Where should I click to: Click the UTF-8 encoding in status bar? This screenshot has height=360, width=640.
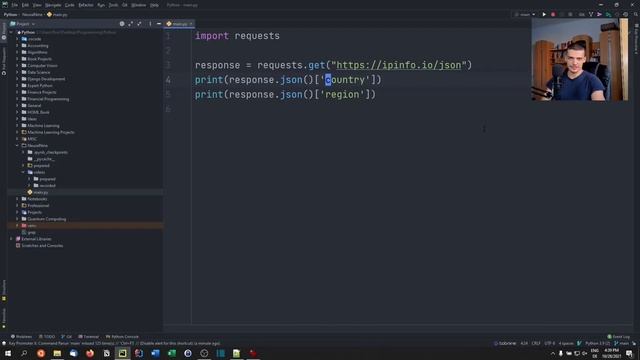tap(550, 343)
